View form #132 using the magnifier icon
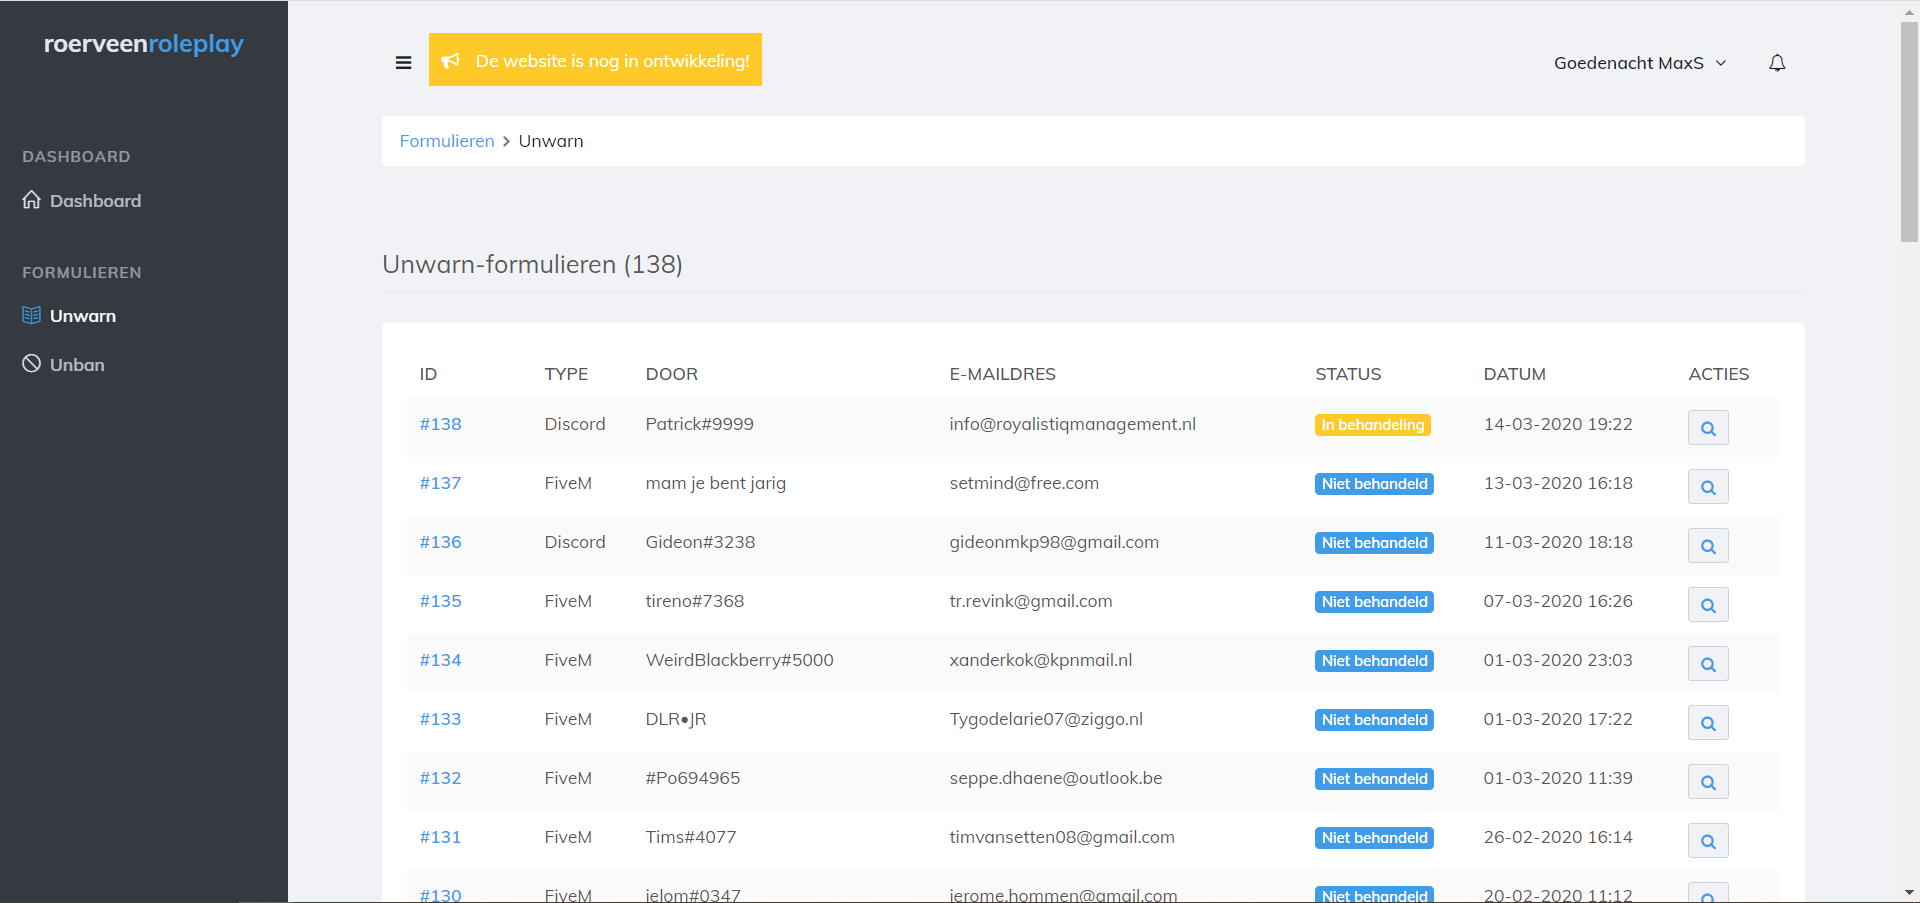1920x903 pixels. (x=1708, y=782)
